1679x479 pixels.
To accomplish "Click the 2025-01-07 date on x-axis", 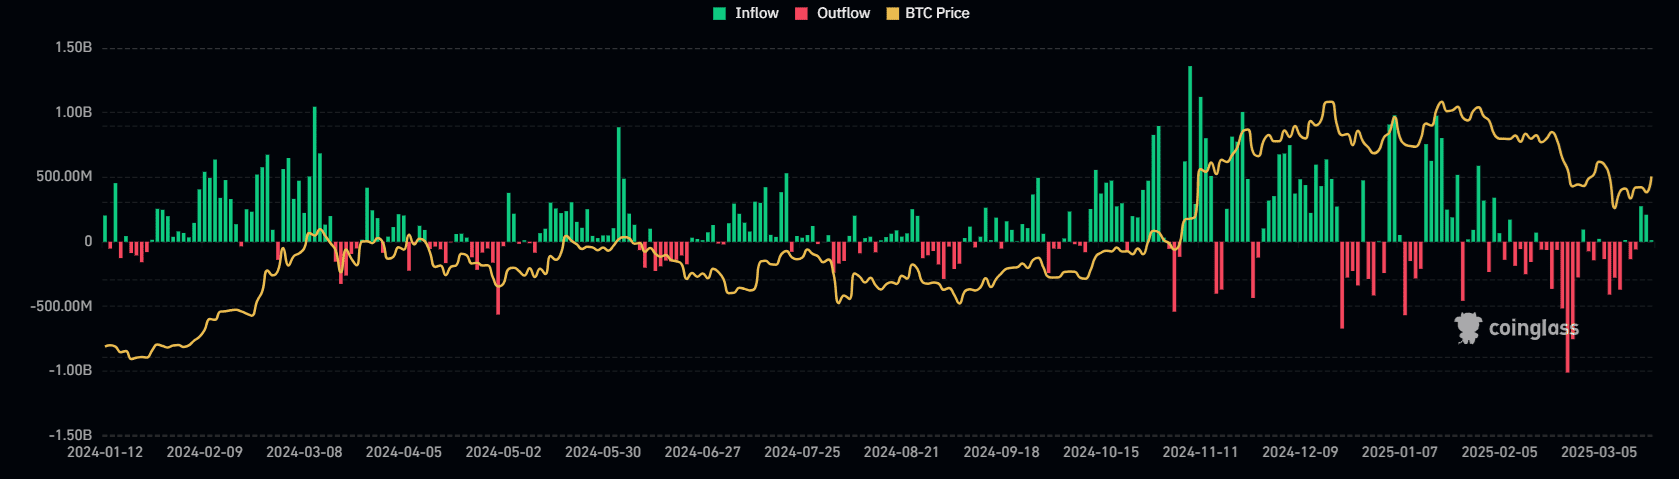I will [x=1399, y=452].
